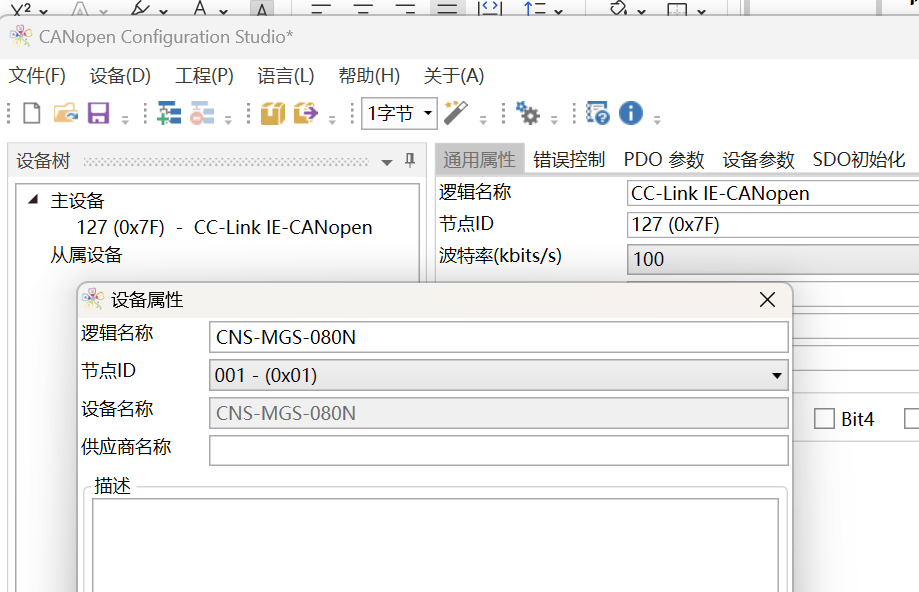
Task: Click the 设备名称 field in the dialog
Action: pyautogui.click(x=498, y=413)
